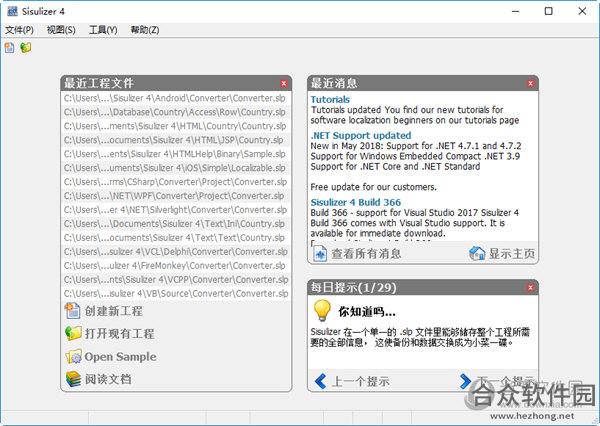Screen dimensions: 600x426
Task: Click the 阅读文档 books icon
Action: (73, 379)
